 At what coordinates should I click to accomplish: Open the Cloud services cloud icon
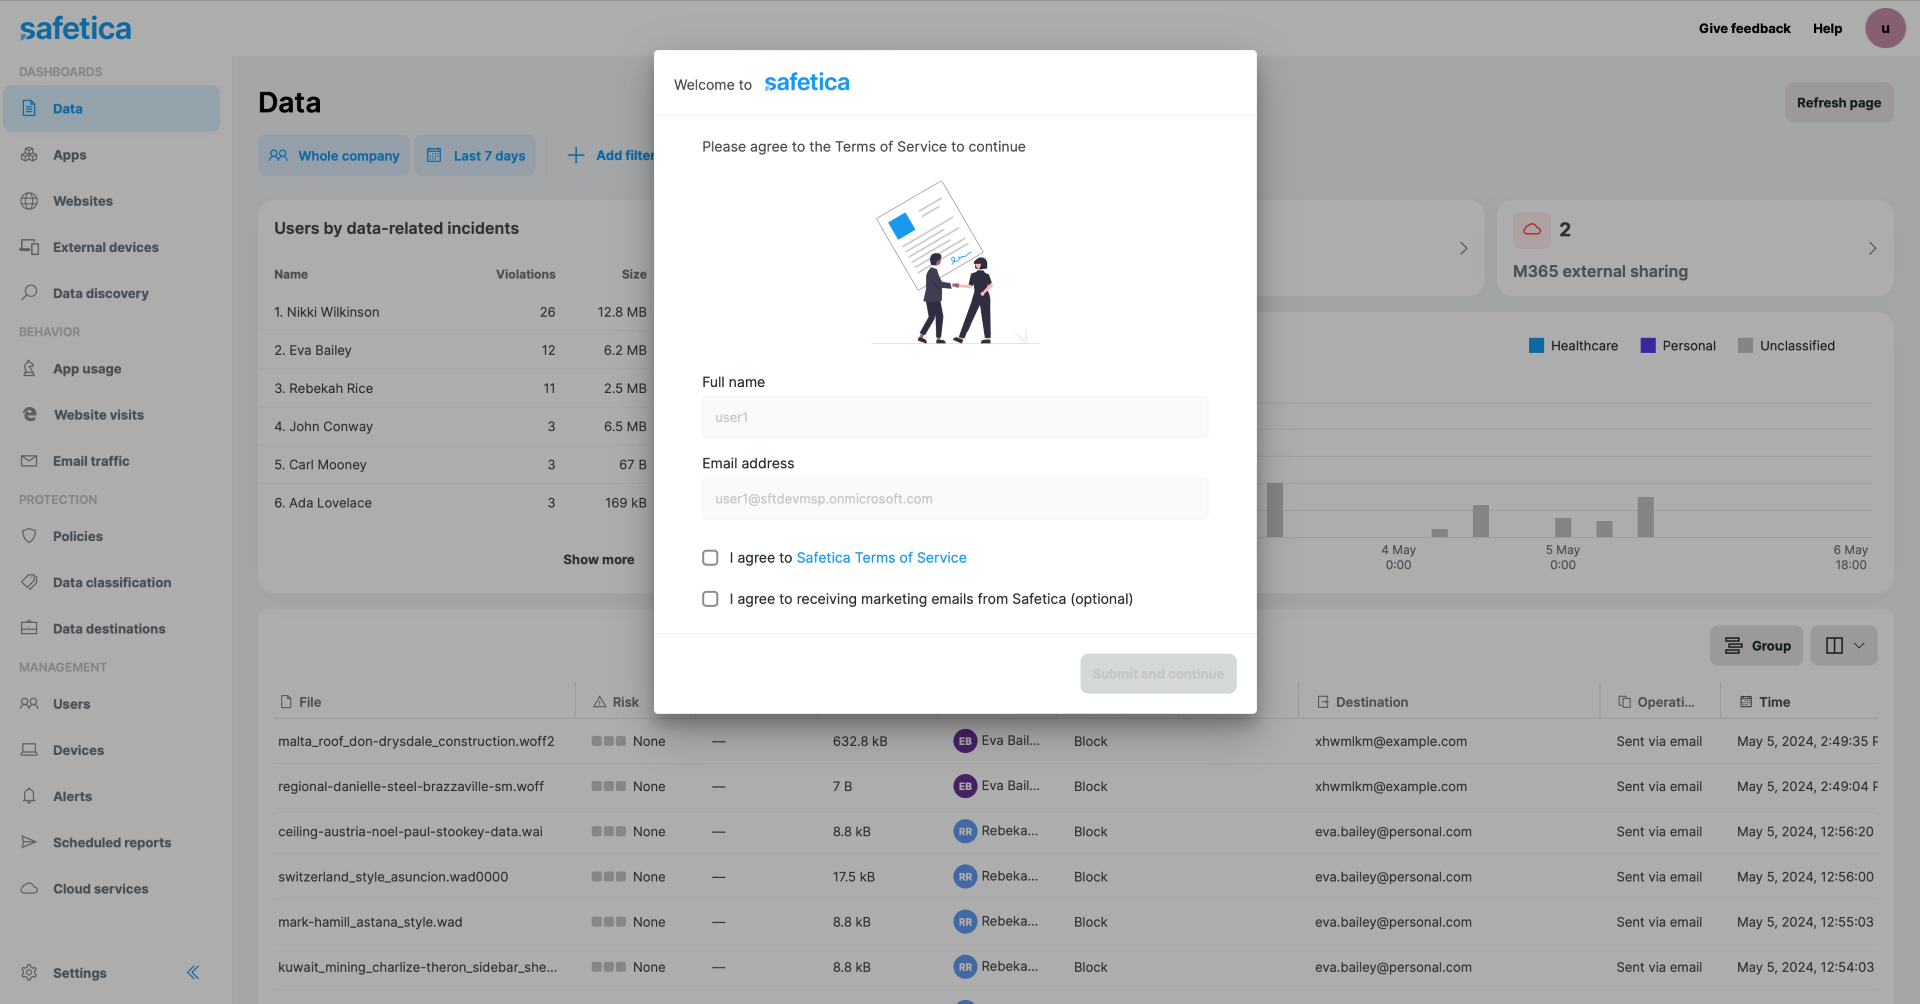pos(29,888)
